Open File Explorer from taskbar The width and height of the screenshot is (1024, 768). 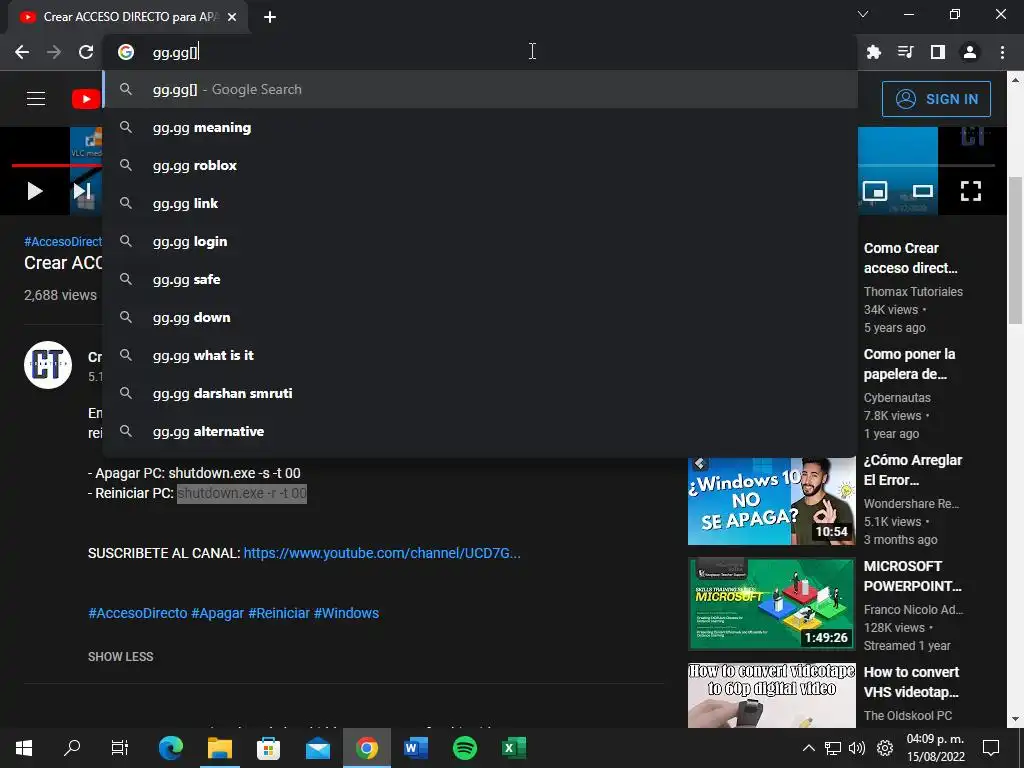coord(220,748)
